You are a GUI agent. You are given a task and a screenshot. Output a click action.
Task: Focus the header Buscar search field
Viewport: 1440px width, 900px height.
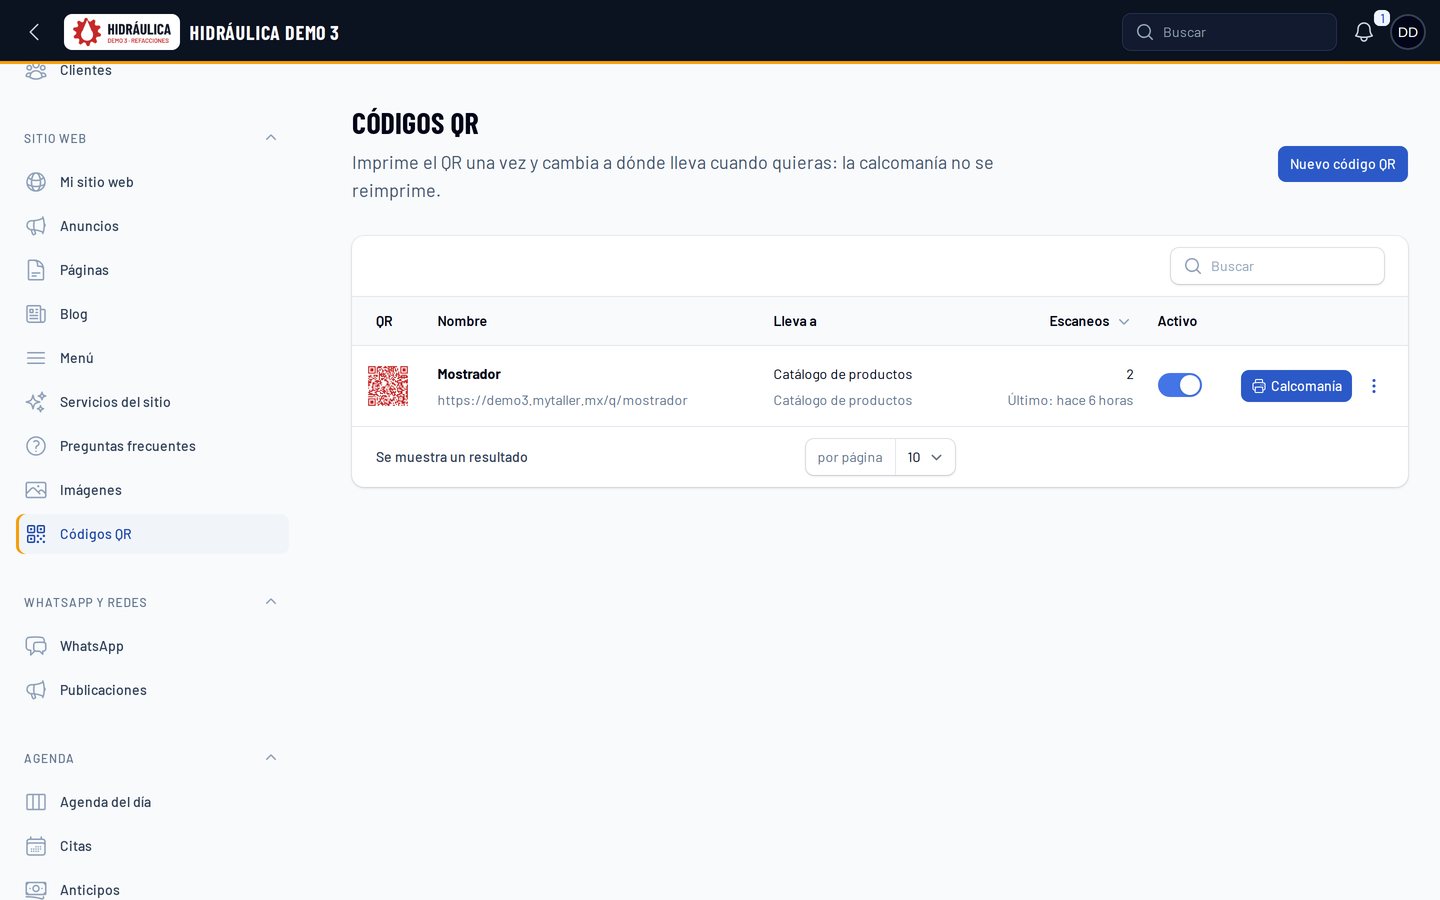pyautogui.click(x=1229, y=32)
